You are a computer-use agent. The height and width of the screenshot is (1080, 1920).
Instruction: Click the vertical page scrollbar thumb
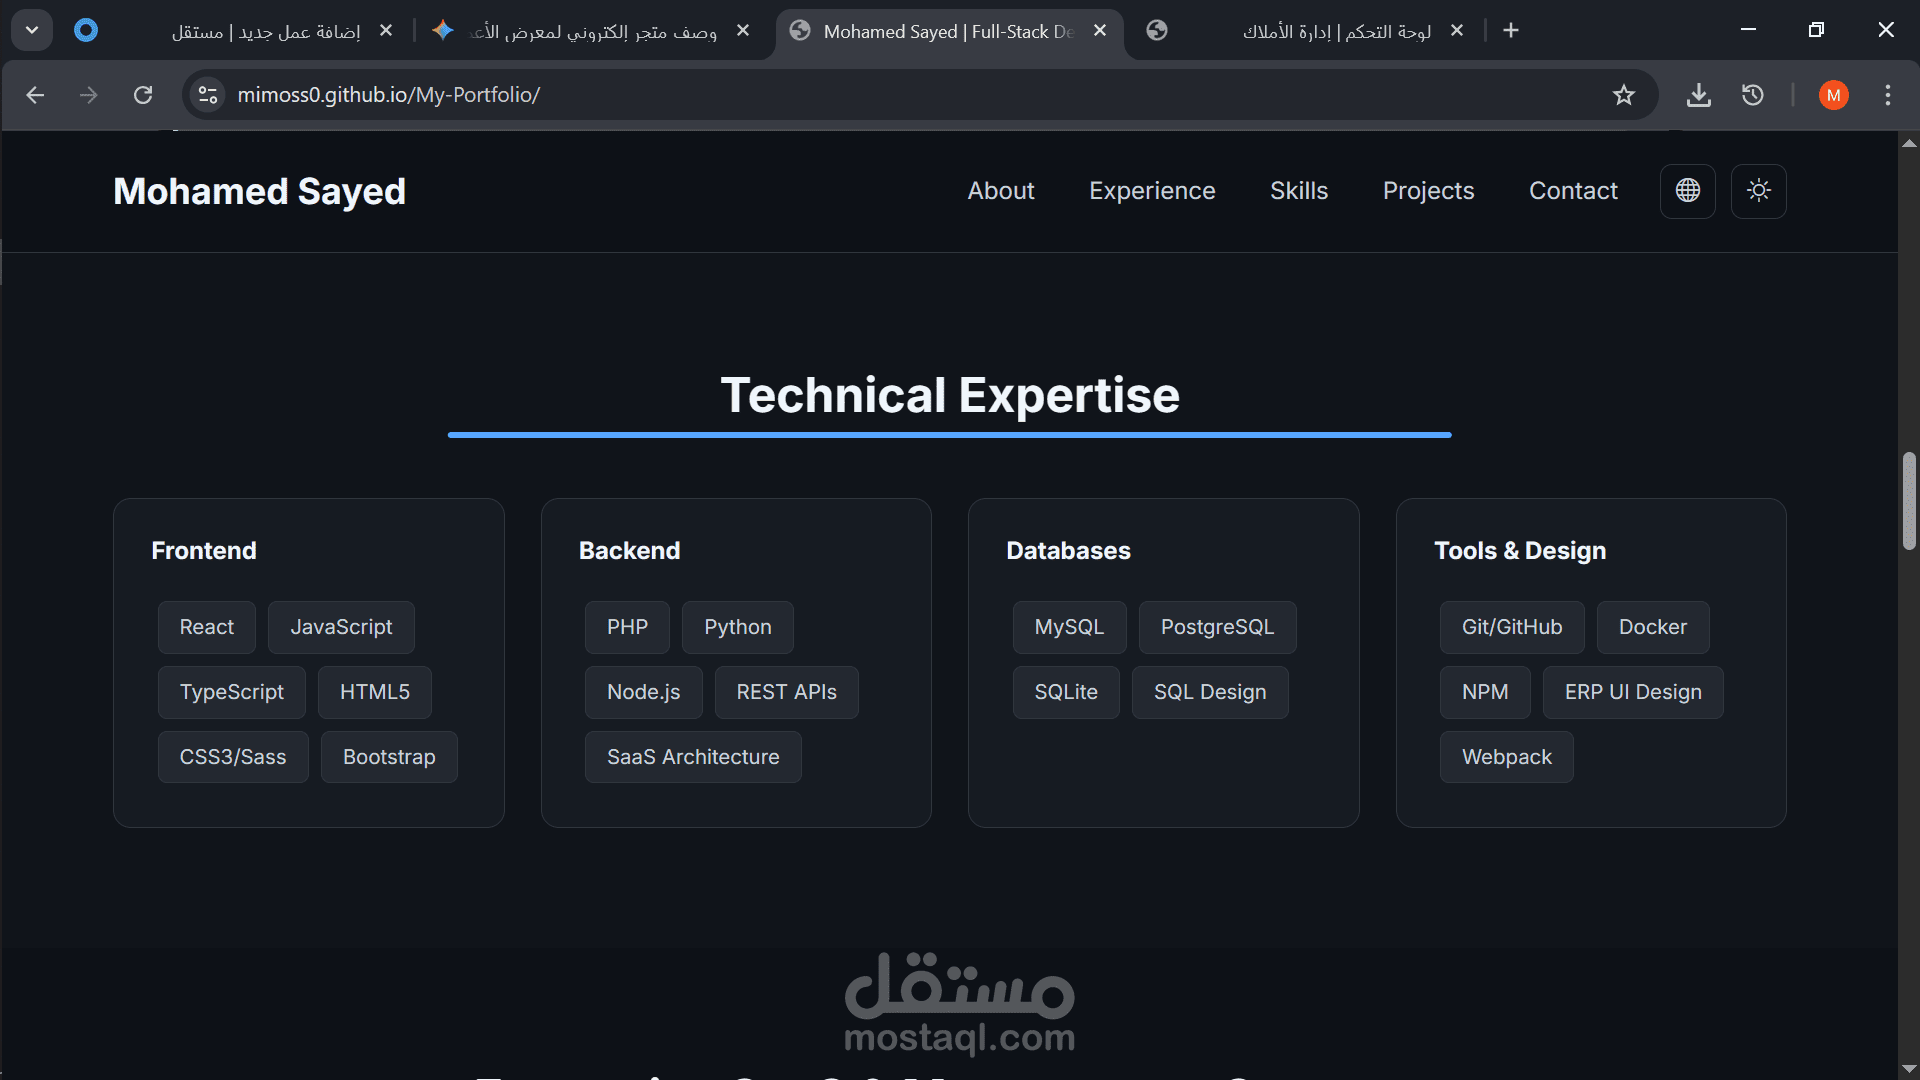coord(1908,500)
